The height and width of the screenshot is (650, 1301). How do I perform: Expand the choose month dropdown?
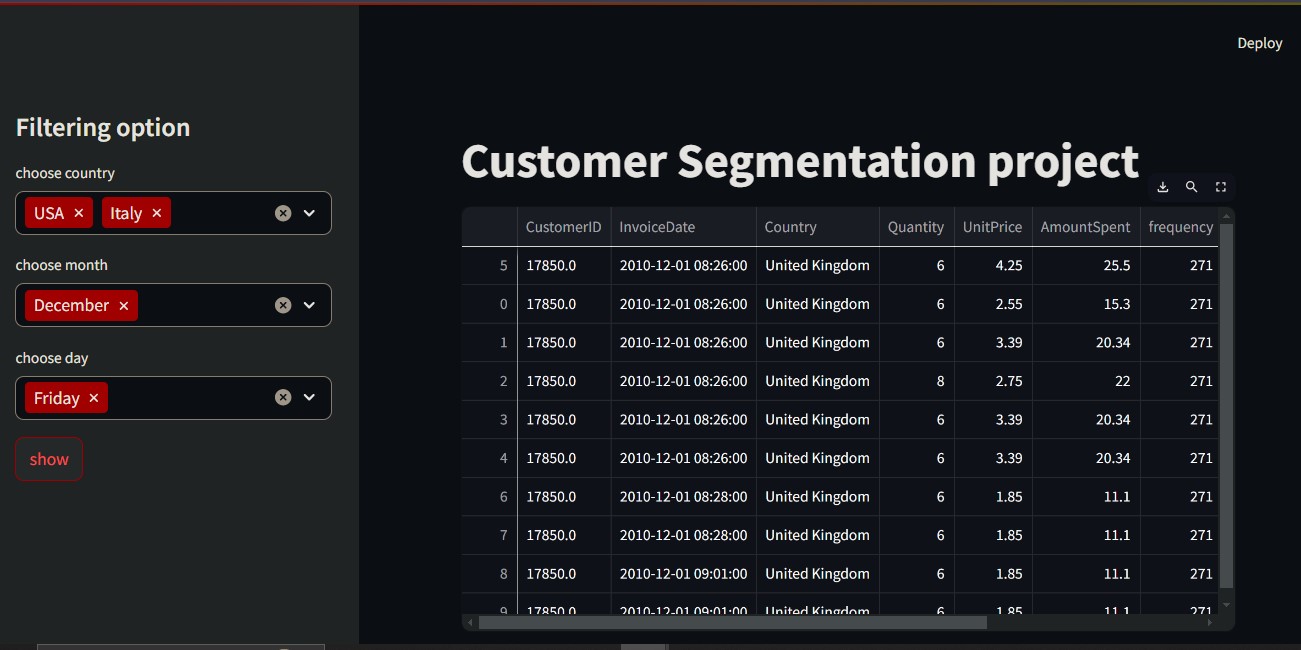310,305
